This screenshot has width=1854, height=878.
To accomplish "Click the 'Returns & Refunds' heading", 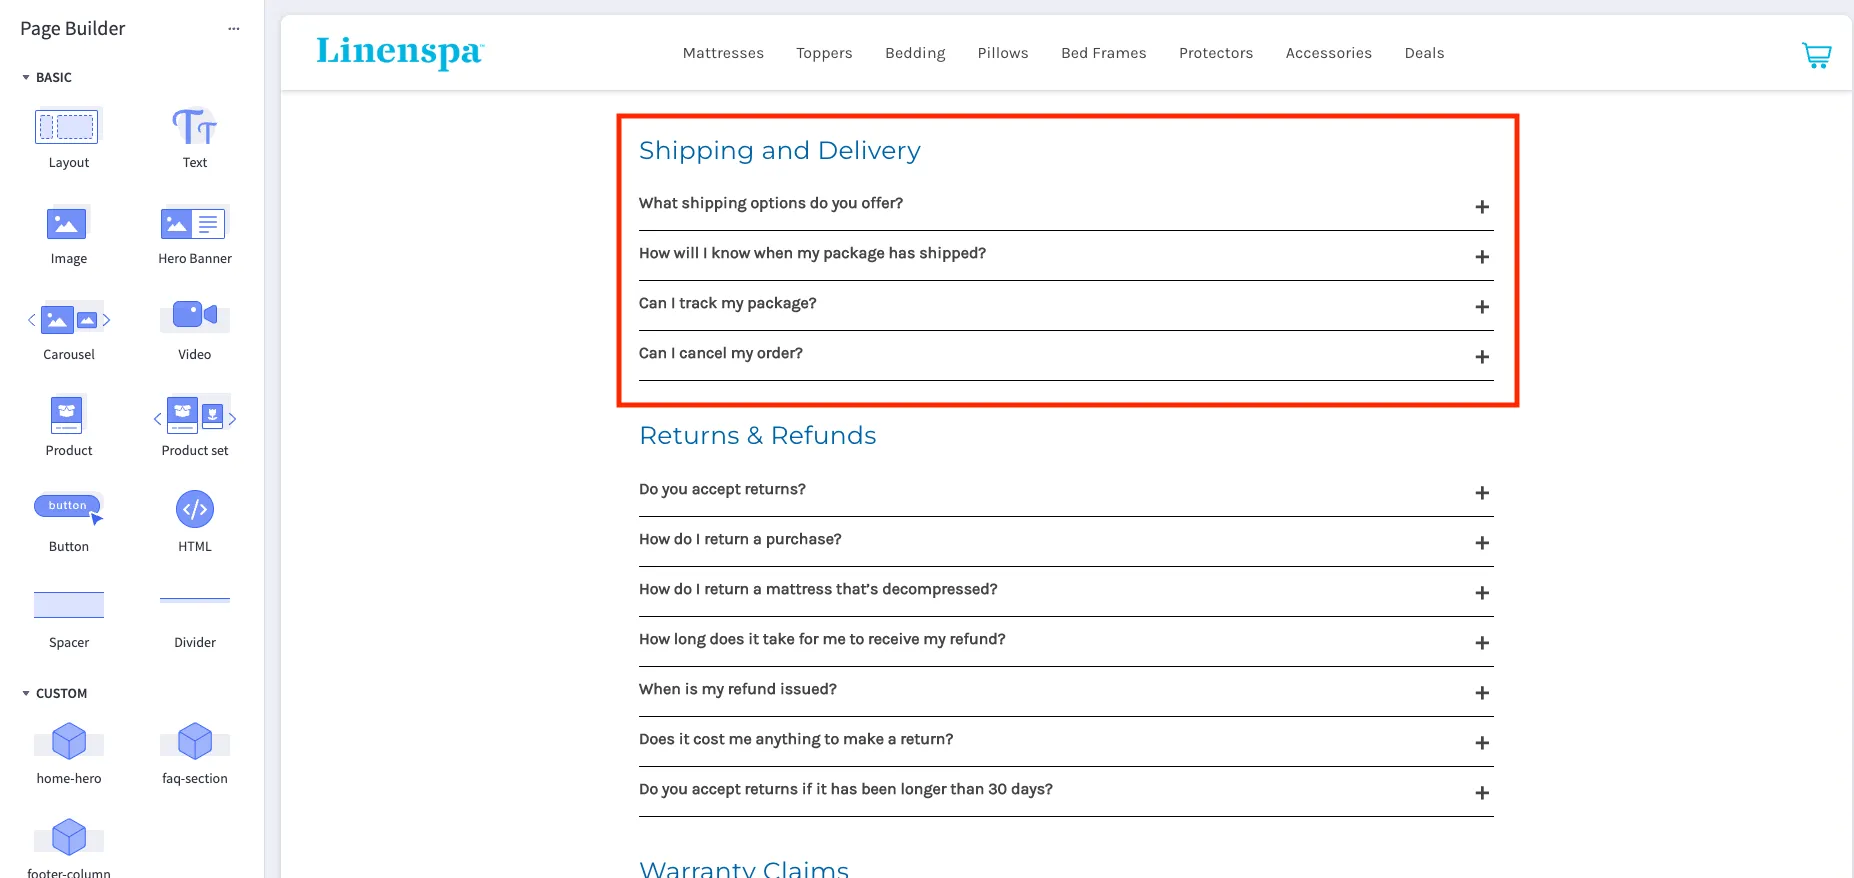I will point(758,435).
